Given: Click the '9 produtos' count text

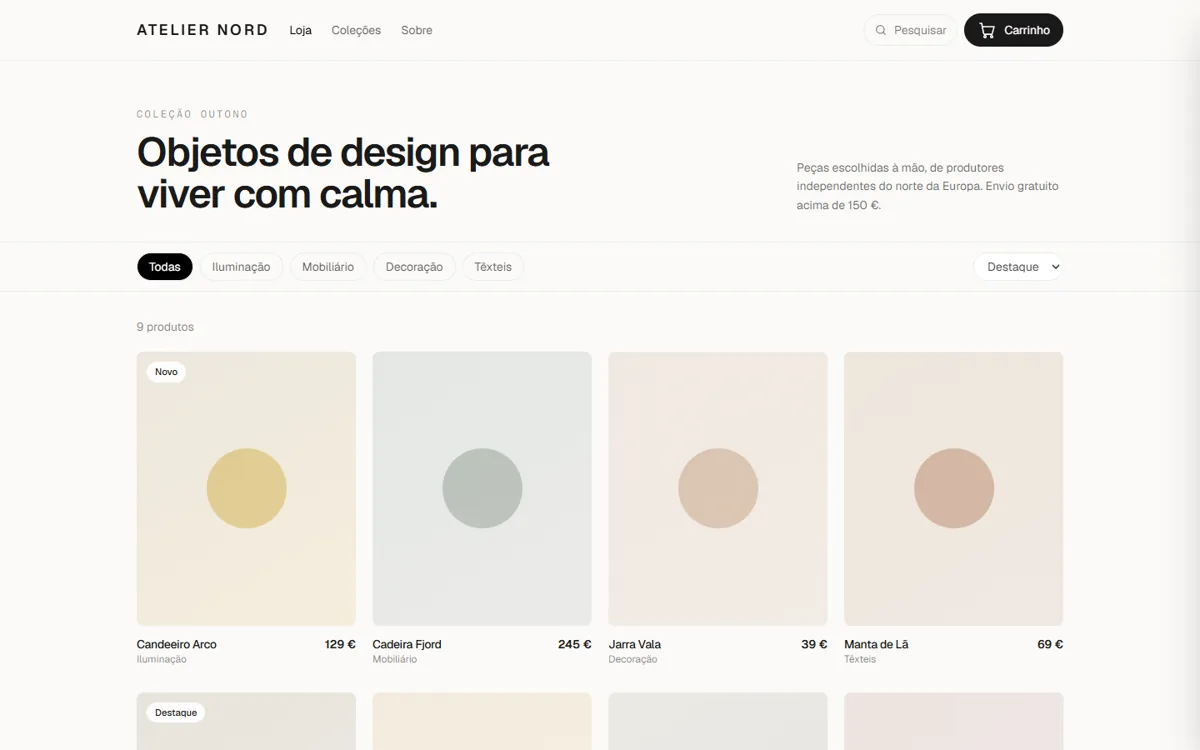Looking at the screenshot, I should click(x=165, y=327).
